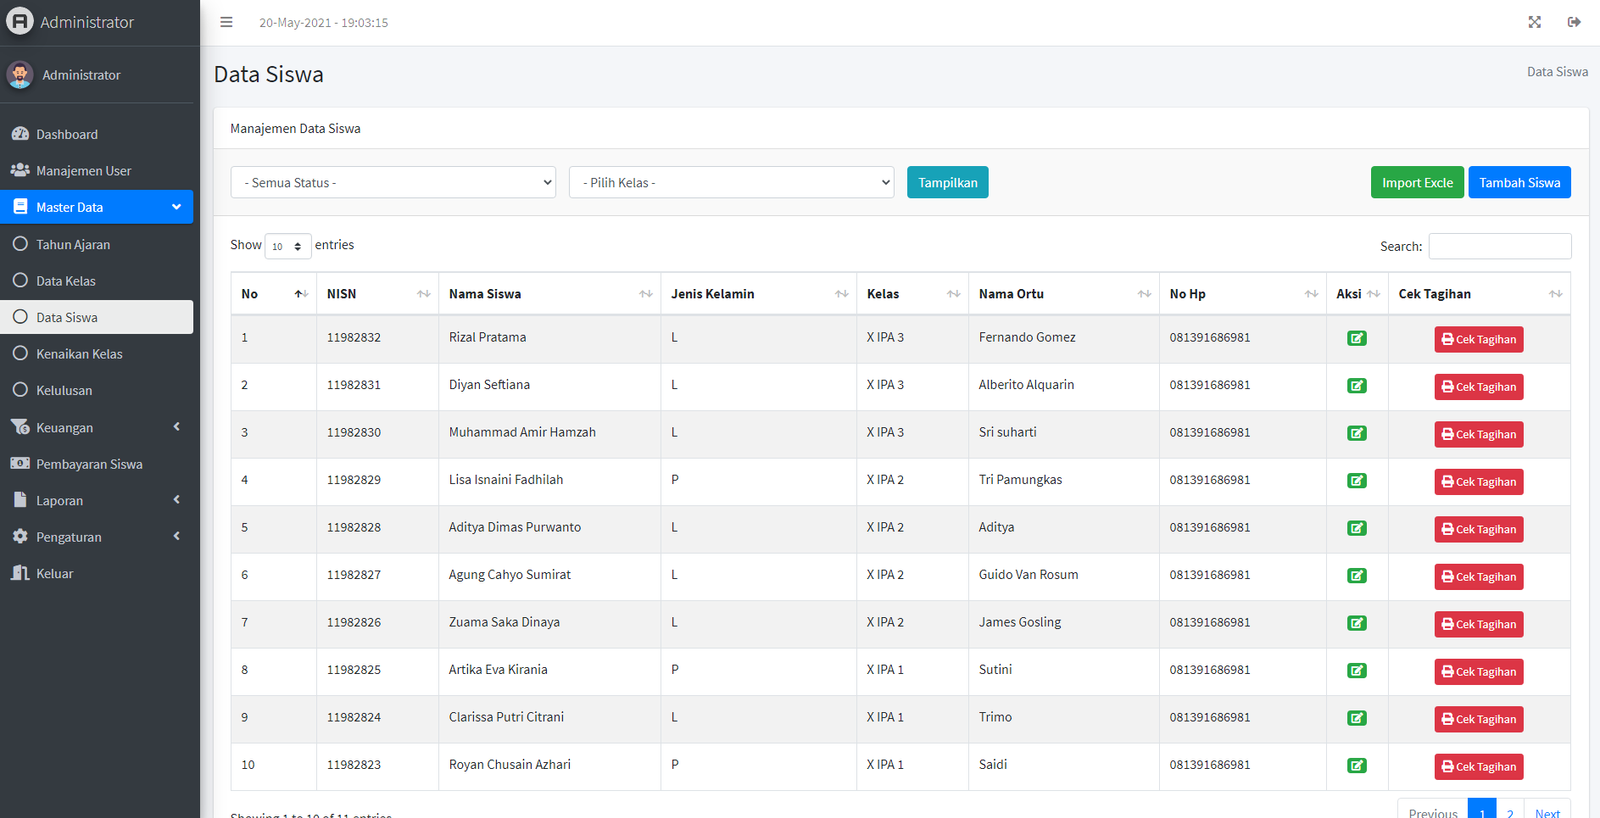Click edit icon for Rizal Pratama
The image size is (1600, 818).
(1356, 338)
